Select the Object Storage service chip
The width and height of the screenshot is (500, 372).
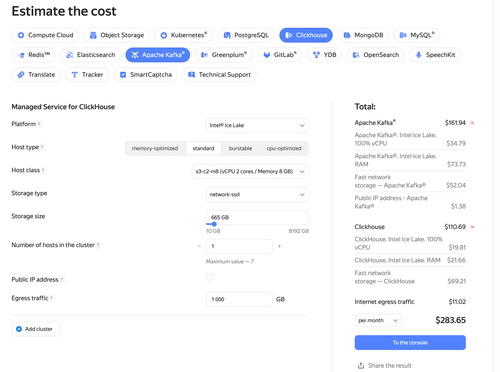(117, 35)
